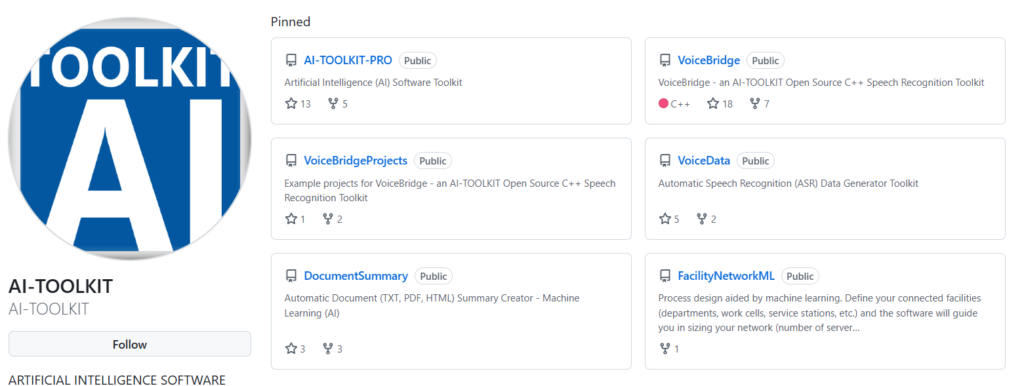This screenshot has height=386, width=1024.
Task: Click the fork icon on AI-TOOLKIT-PRO card
Action: click(x=333, y=104)
